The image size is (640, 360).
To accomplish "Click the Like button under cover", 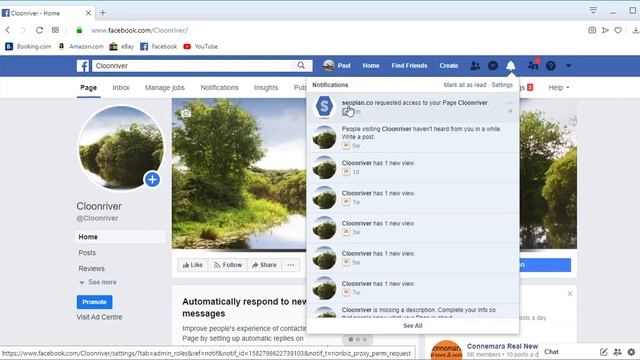I will coord(193,265).
